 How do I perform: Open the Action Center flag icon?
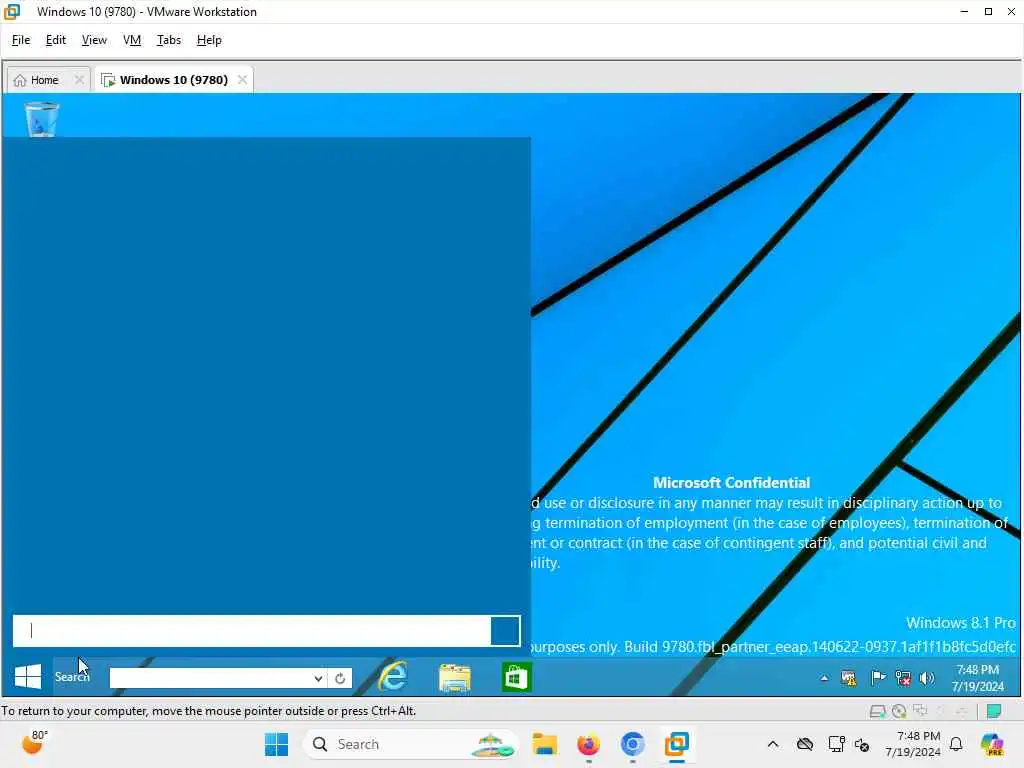[x=878, y=679]
